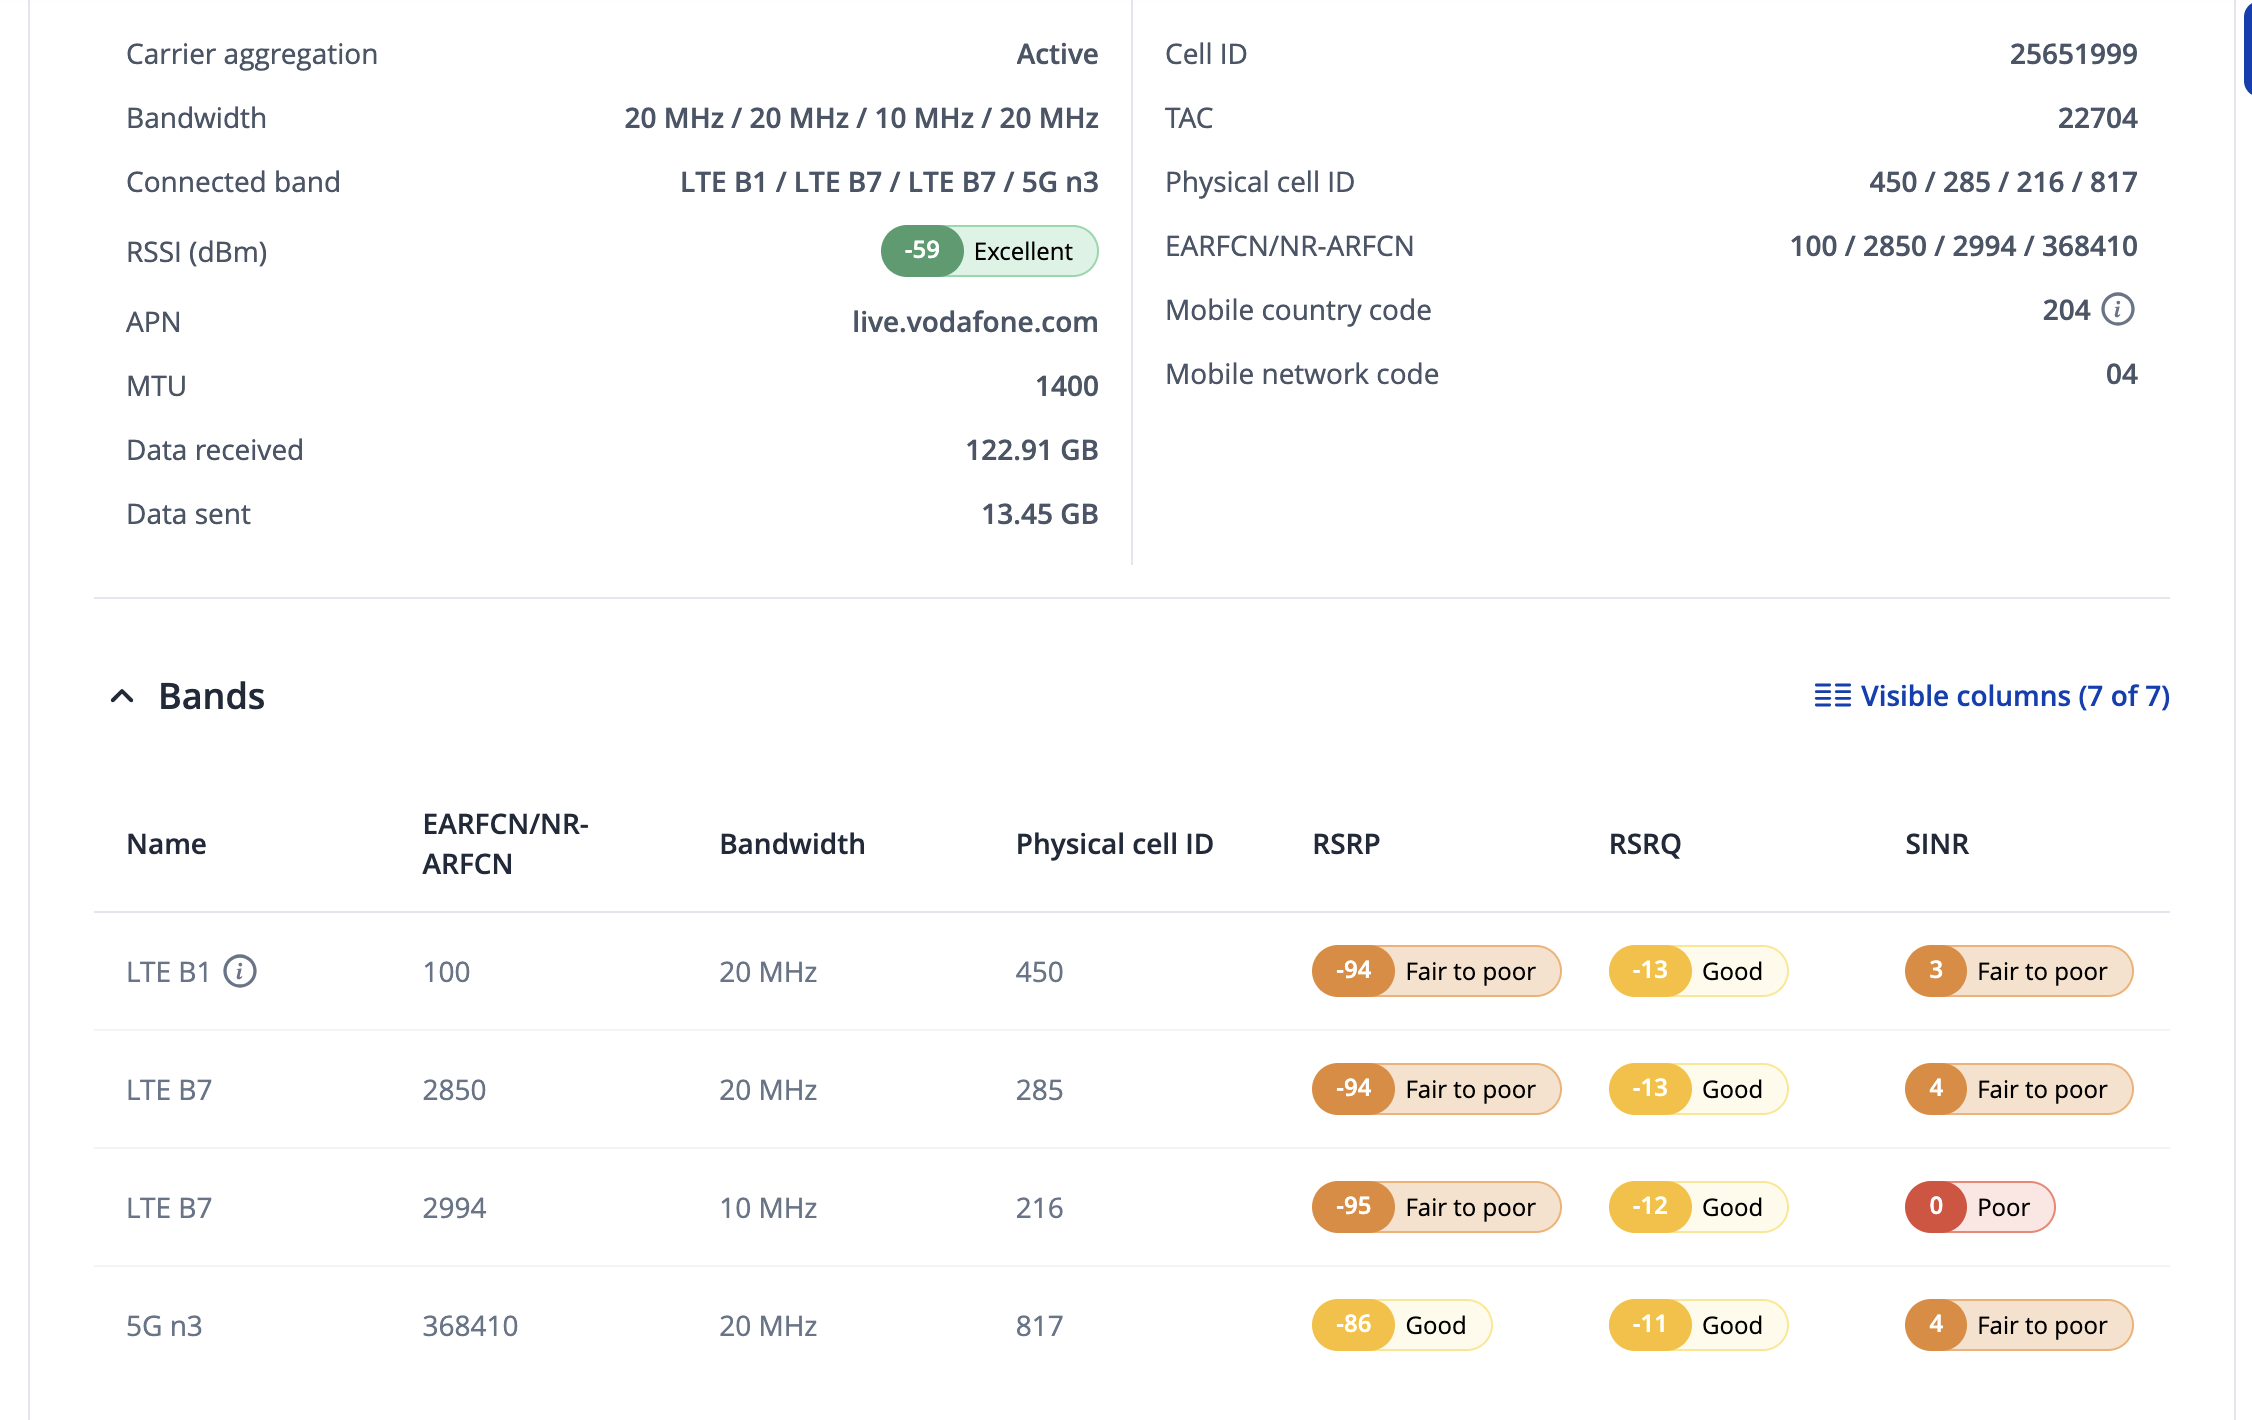Click the columns list icon
Viewport: 2252px width, 1420px height.
click(1832, 696)
